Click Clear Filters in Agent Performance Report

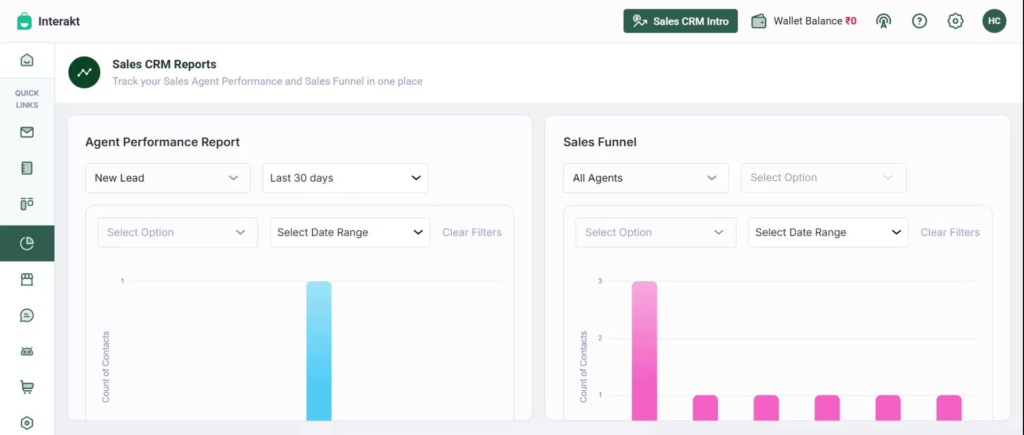(x=472, y=233)
